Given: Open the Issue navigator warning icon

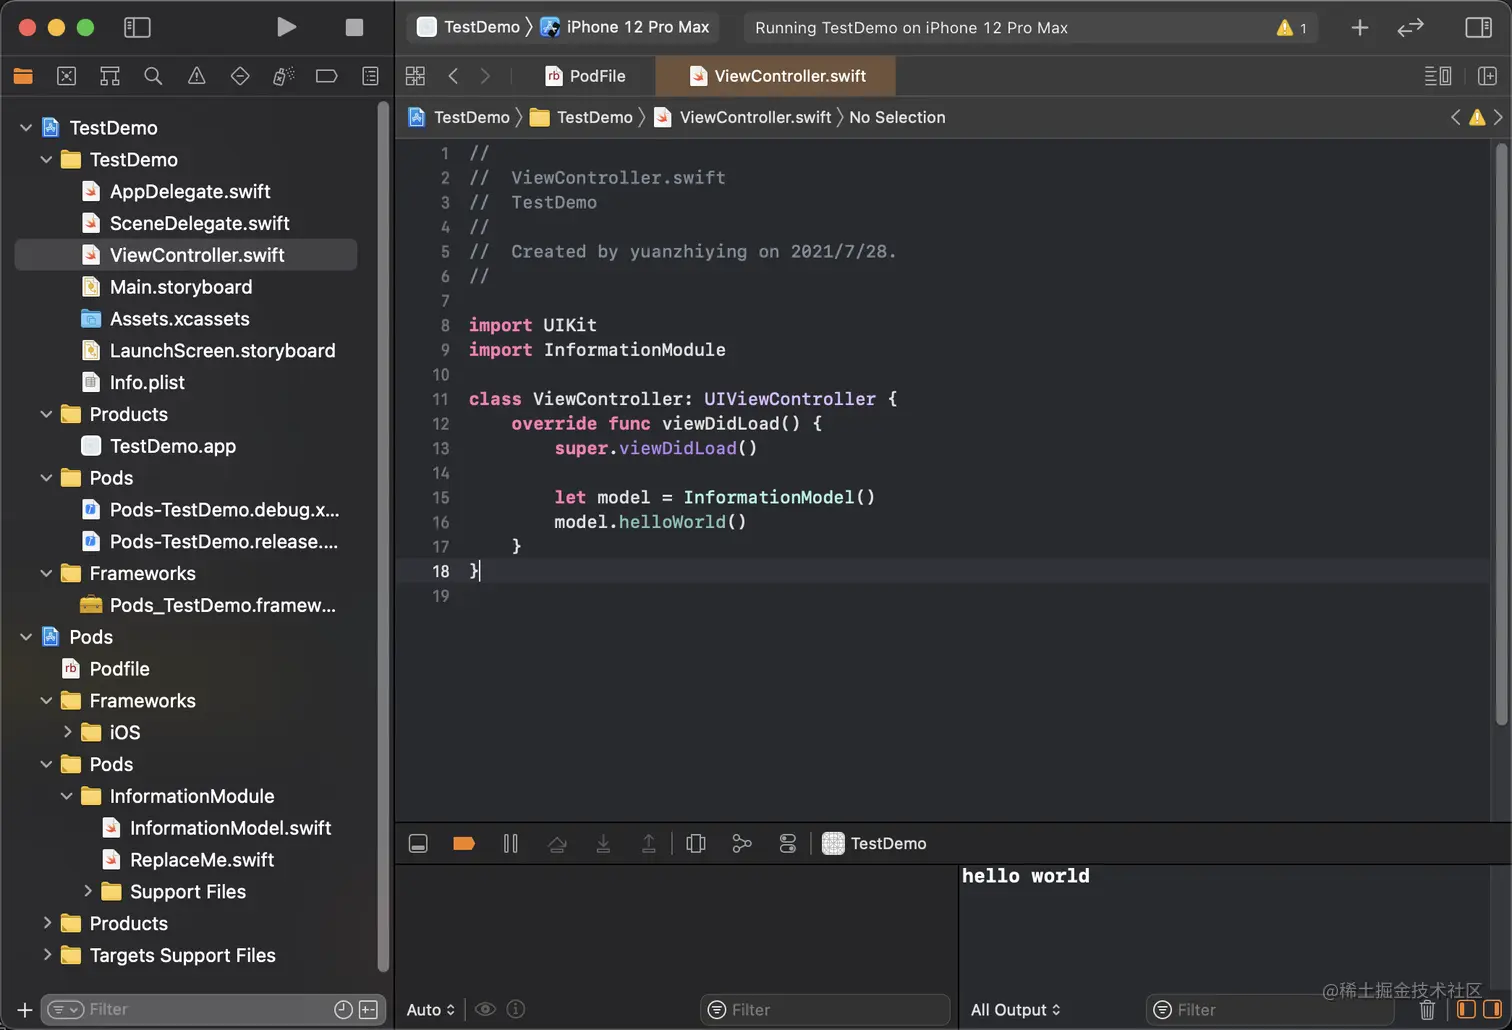Looking at the screenshot, I should pos(196,76).
